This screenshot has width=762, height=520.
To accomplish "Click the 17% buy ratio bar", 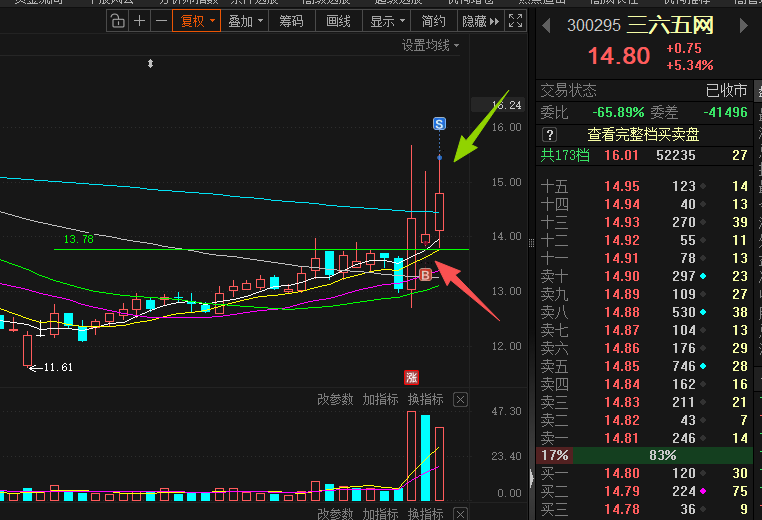I will pyautogui.click(x=554, y=455).
